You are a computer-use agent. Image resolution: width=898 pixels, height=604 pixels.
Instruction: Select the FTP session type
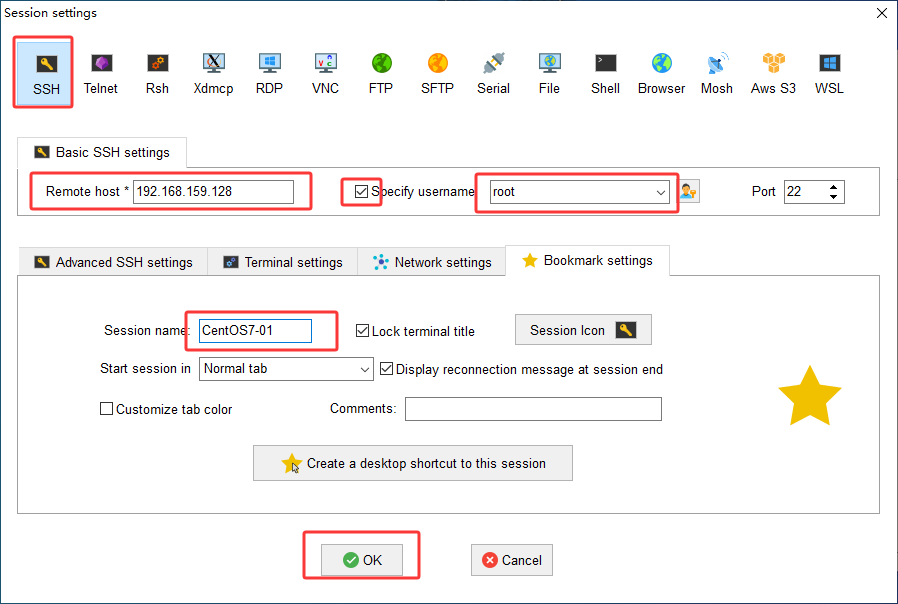click(x=381, y=74)
